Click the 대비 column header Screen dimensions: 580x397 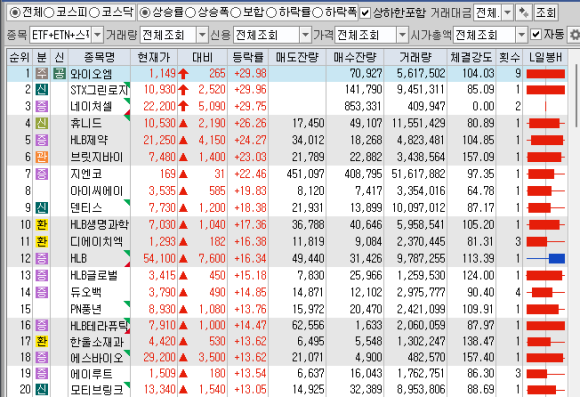202,57
